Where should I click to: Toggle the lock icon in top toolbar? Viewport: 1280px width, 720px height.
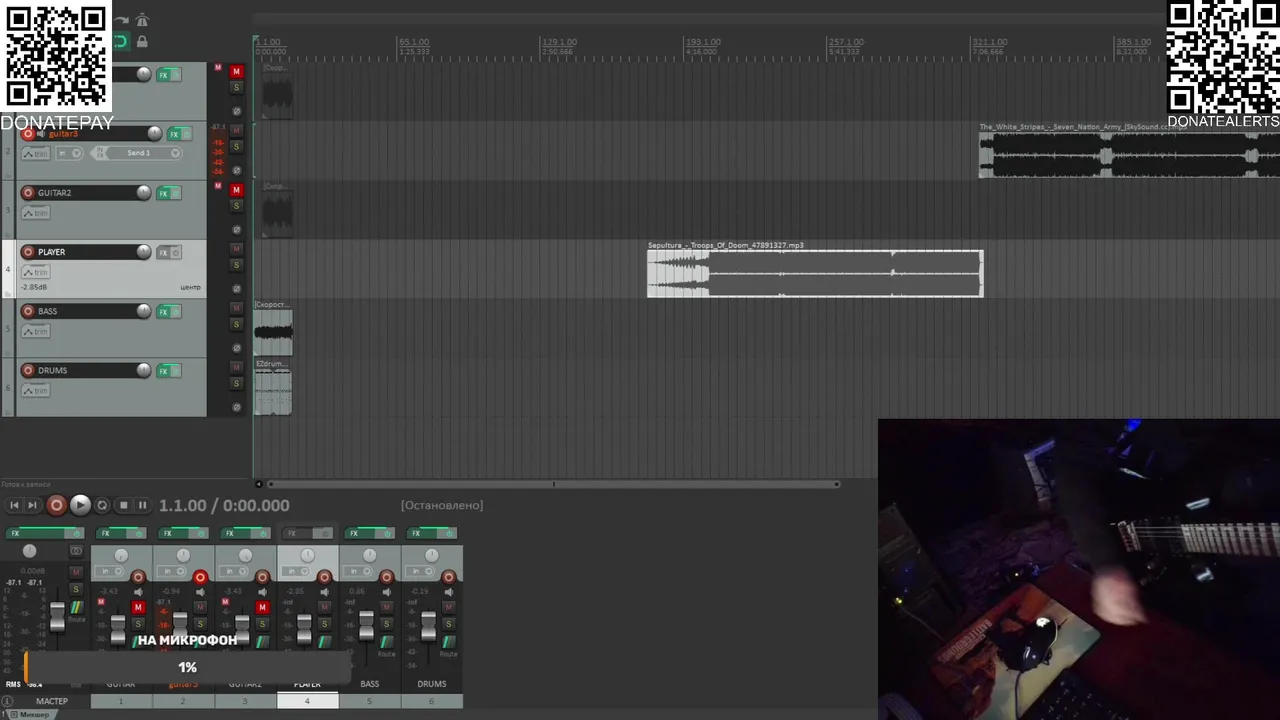(142, 42)
